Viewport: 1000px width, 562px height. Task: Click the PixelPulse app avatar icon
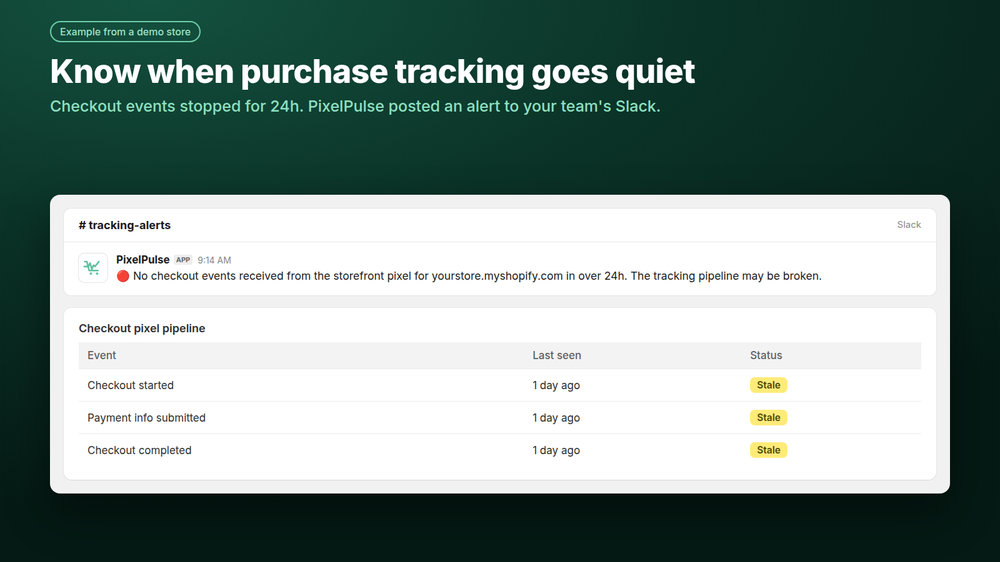click(x=93, y=267)
